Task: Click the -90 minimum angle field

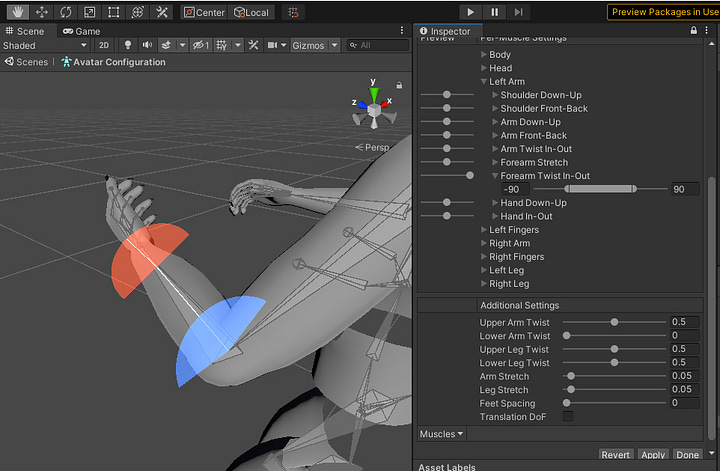Action: pos(515,189)
